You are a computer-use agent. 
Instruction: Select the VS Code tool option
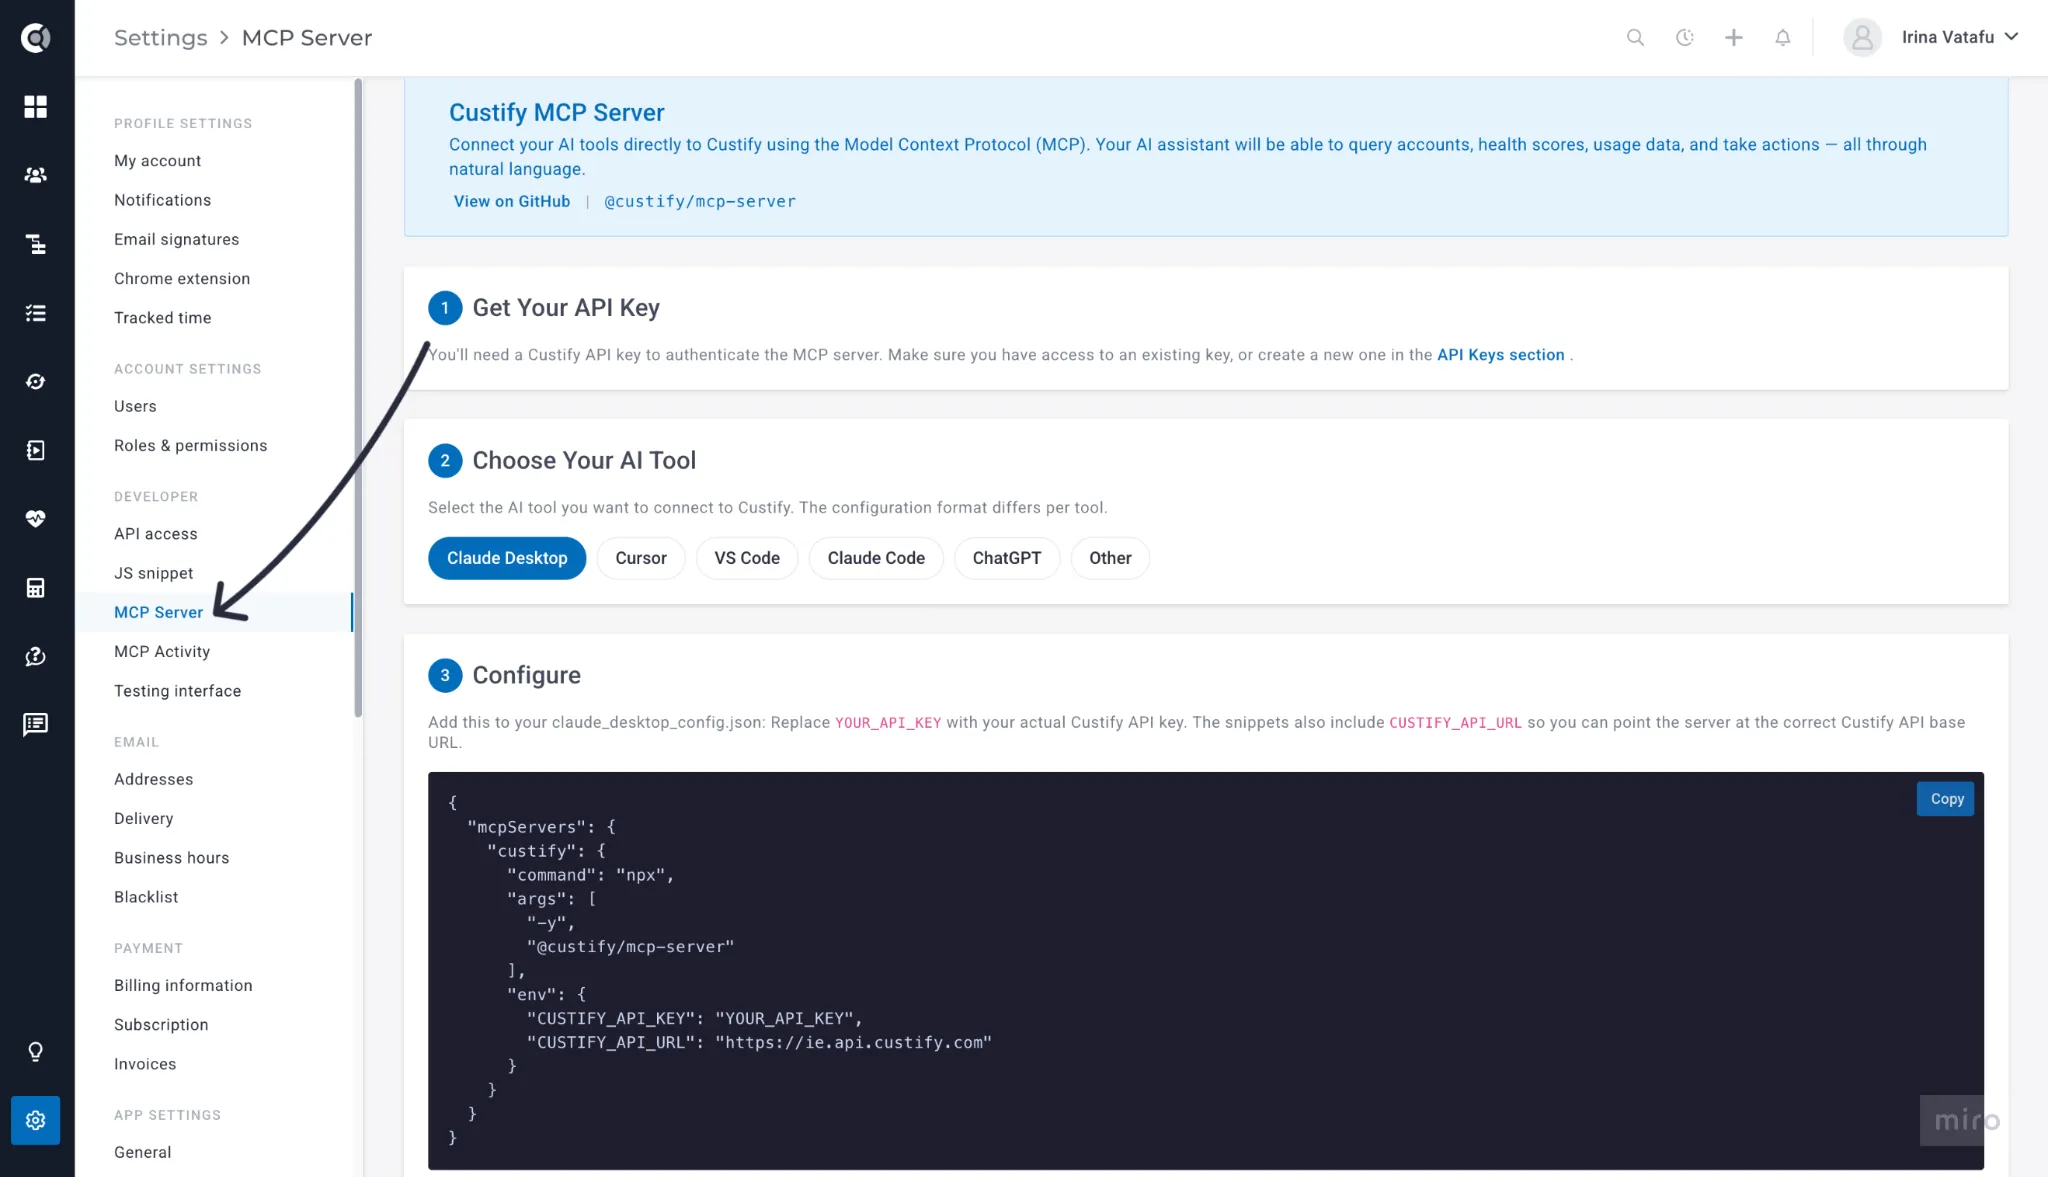(747, 558)
